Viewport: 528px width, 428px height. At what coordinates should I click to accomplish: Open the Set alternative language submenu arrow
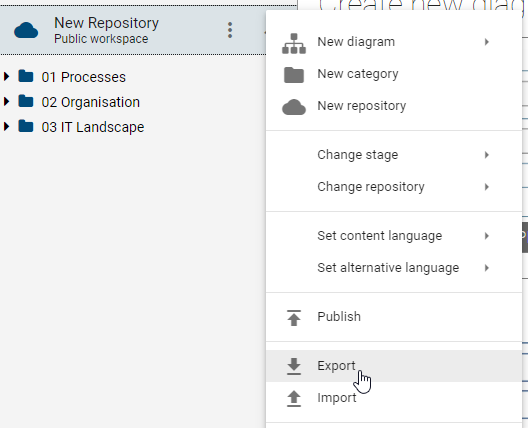tap(487, 268)
